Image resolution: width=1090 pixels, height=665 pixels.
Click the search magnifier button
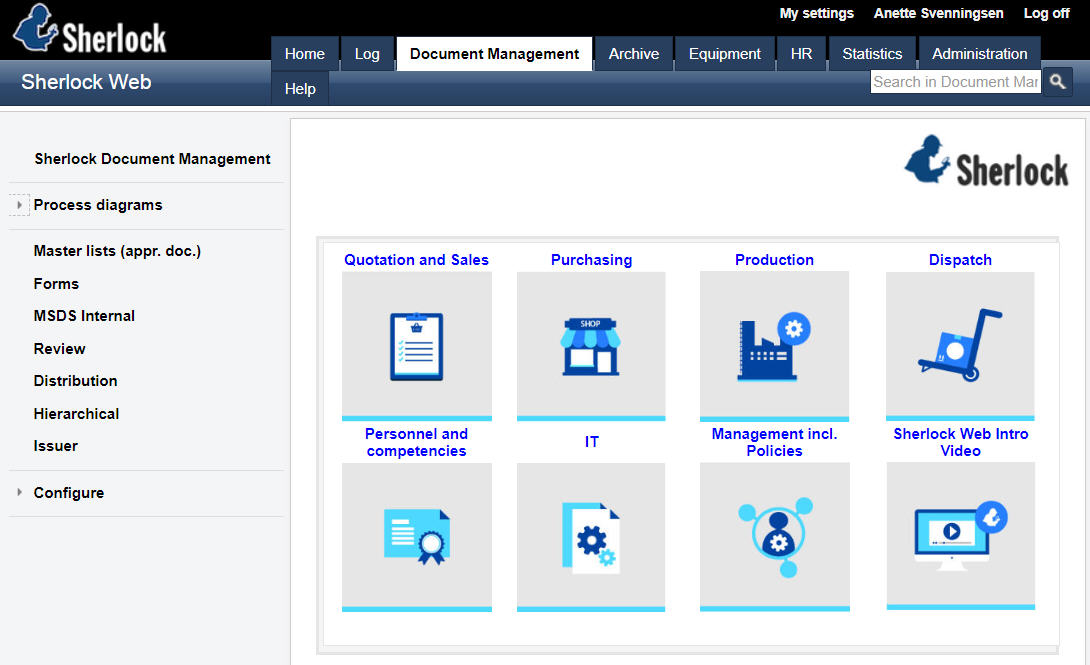pos(1057,82)
